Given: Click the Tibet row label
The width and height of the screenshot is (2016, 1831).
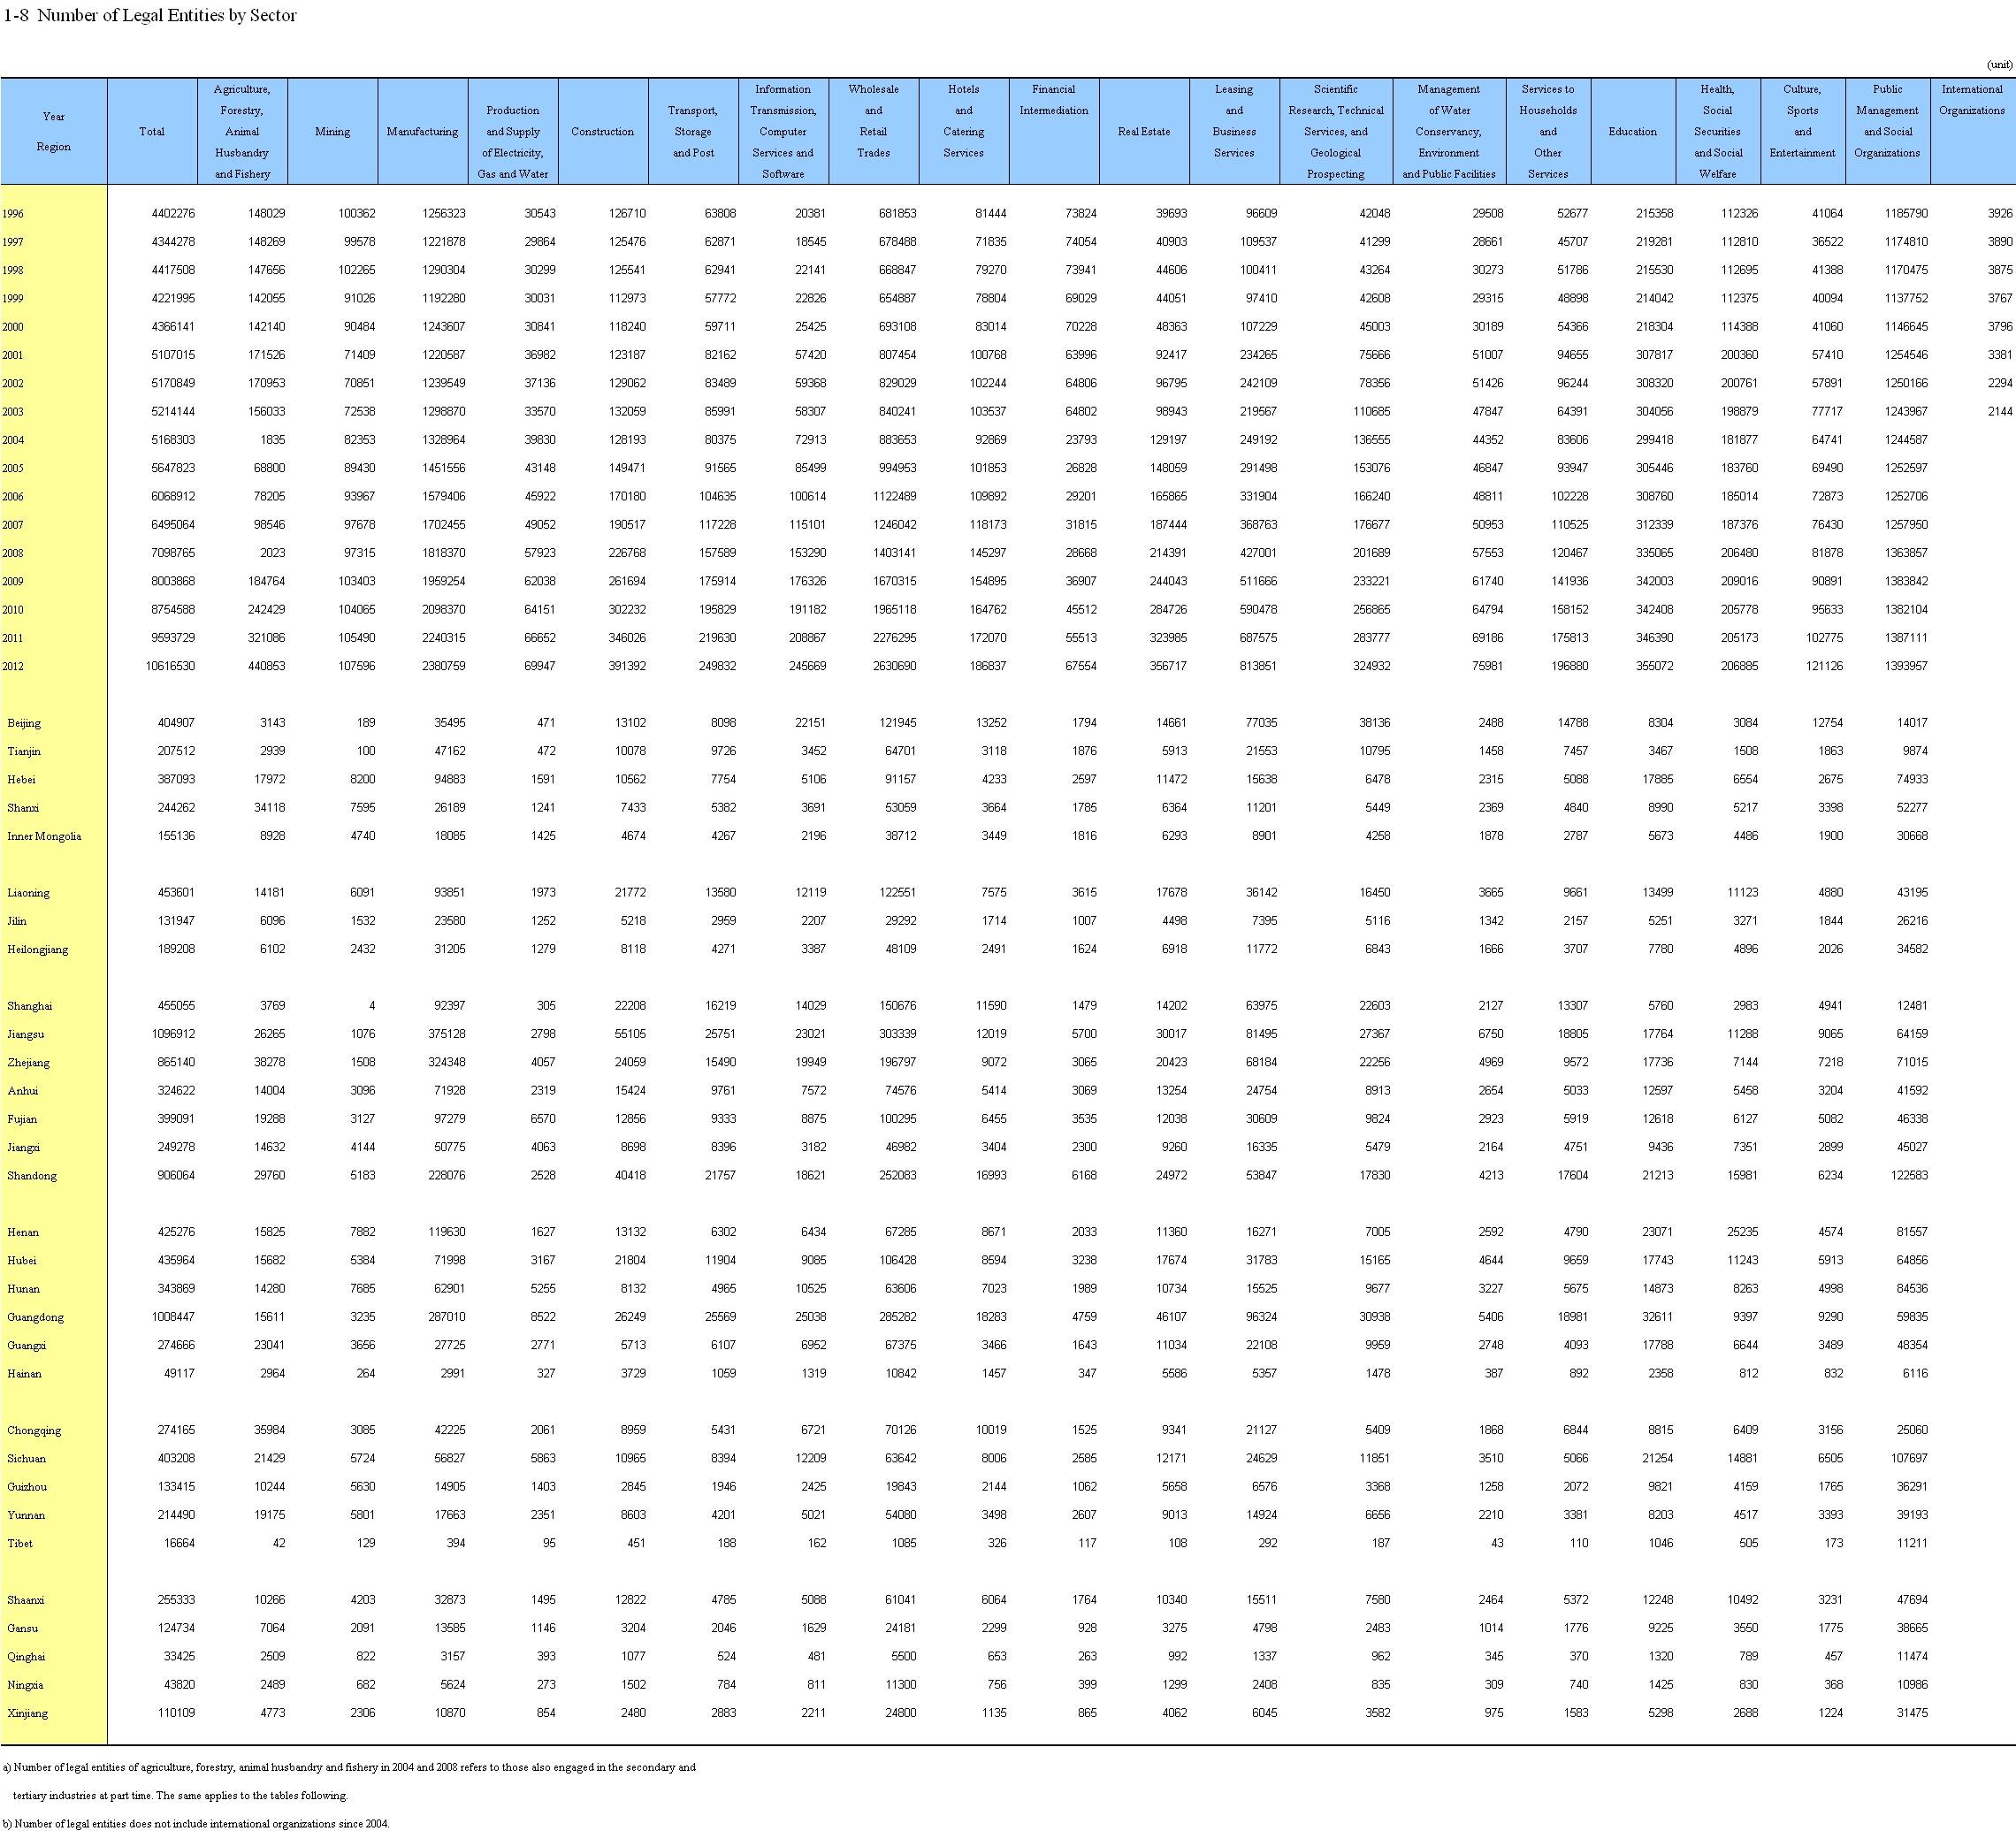Looking at the screenshot, I should click(x=20, y=1543).
